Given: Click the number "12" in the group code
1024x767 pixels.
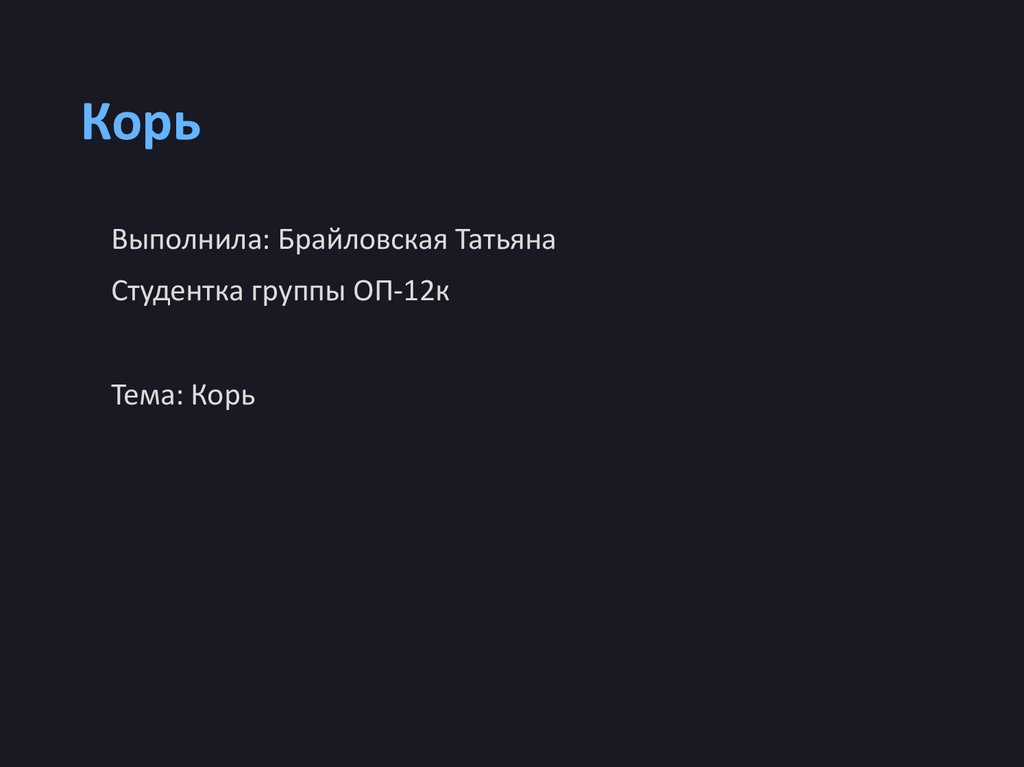Looking at the screenshot, I should 420,292.
